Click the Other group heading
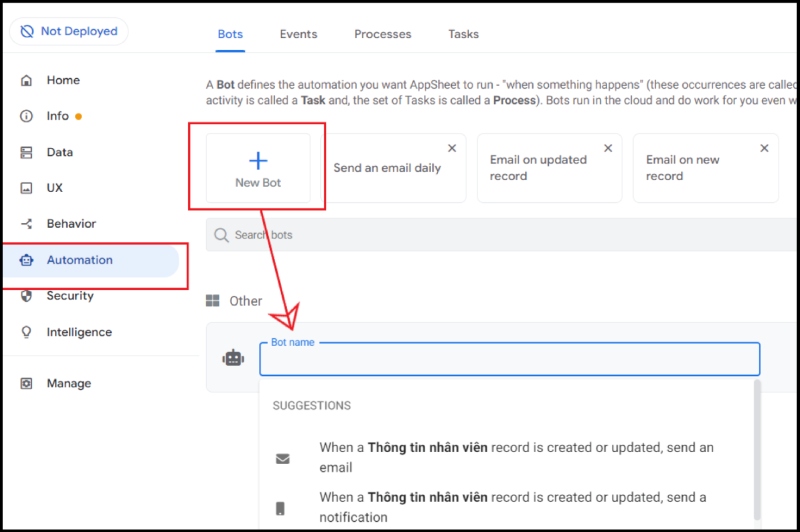Screen dimensions: 800x532 click(246, 301)
